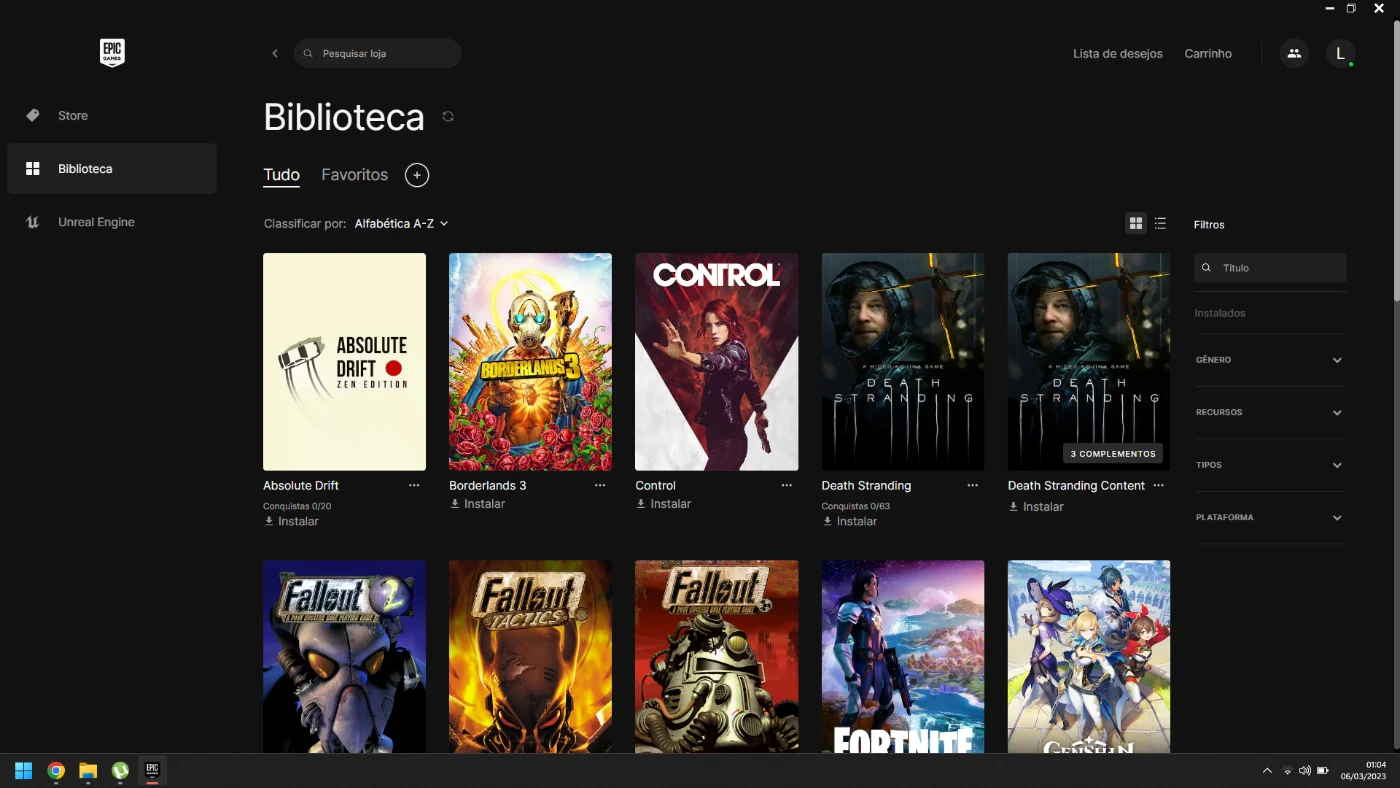The image size is (1400, 788).
Task: Open more options for Control
Action: click(787, 485)
